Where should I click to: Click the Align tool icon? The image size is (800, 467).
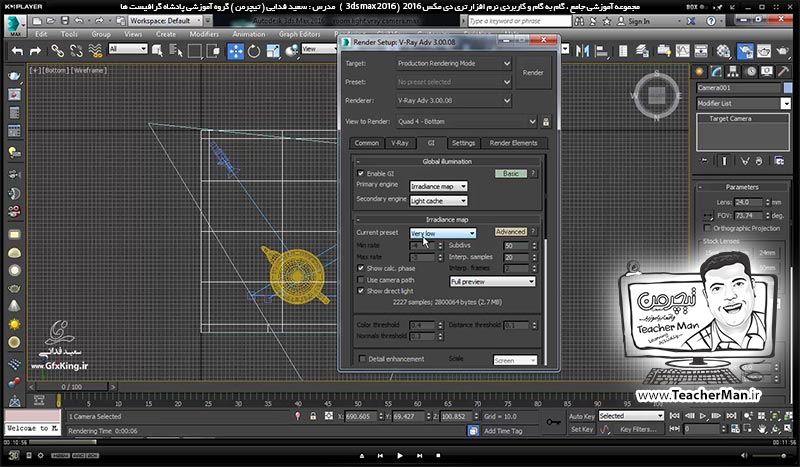(602, 51)
